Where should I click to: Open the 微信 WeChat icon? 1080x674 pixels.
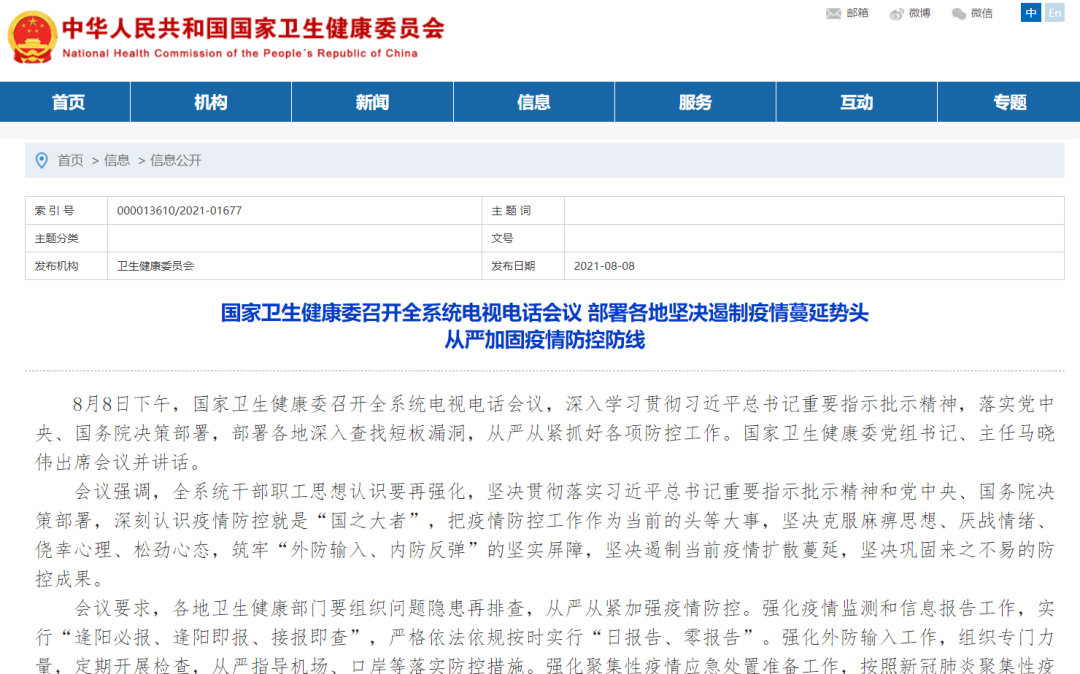(x=958, y=14)
